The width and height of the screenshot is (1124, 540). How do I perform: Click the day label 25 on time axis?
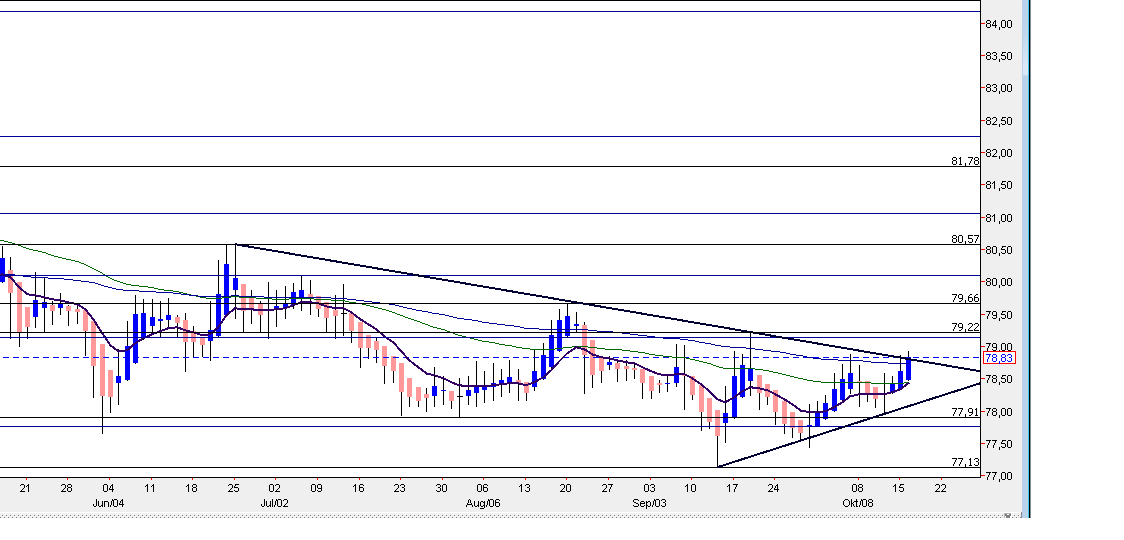(x=233, y=488)
